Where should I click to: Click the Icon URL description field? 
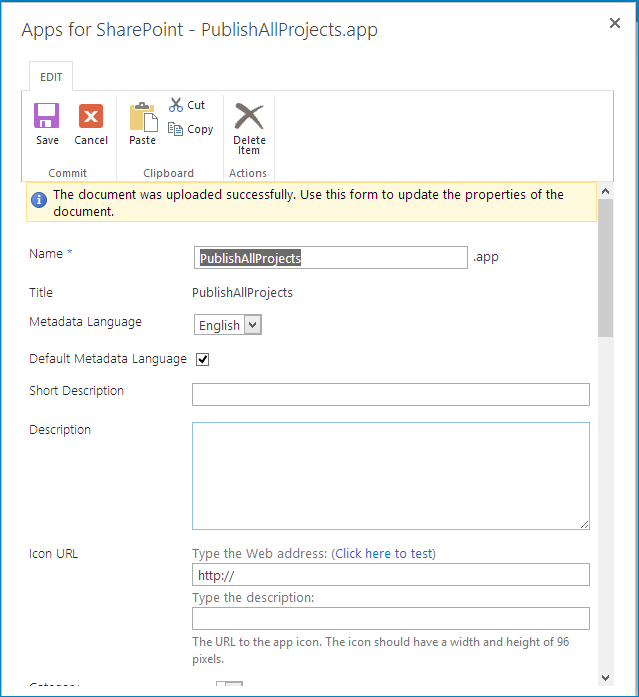tap(391, 619)
